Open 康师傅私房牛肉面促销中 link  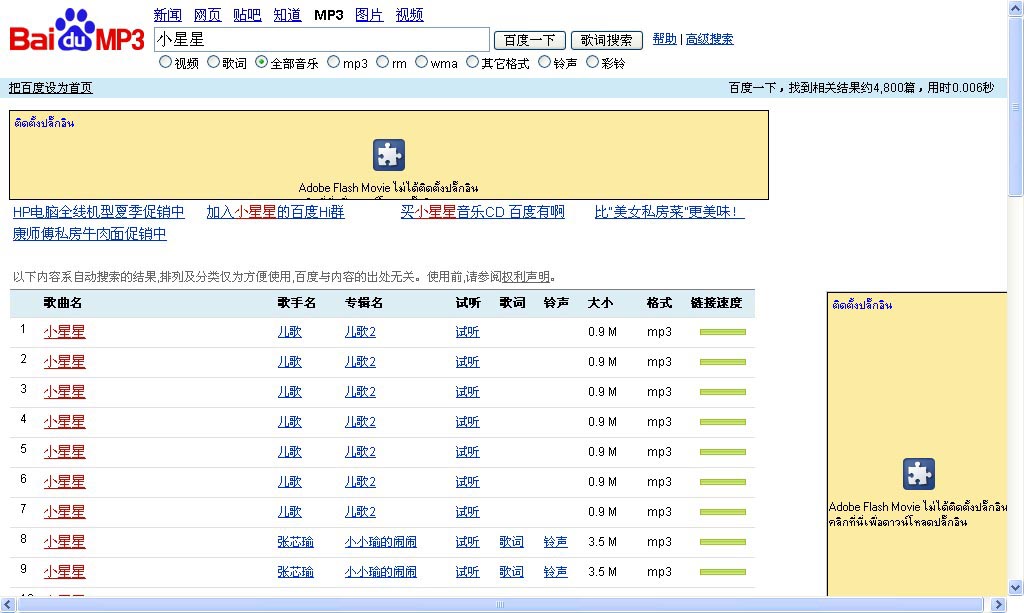[89, 234]
